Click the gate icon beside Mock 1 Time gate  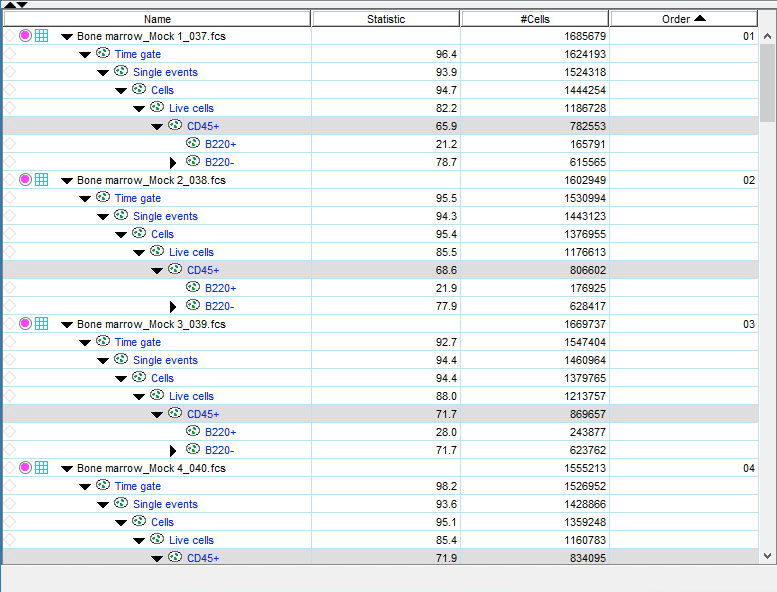[103, 54]
